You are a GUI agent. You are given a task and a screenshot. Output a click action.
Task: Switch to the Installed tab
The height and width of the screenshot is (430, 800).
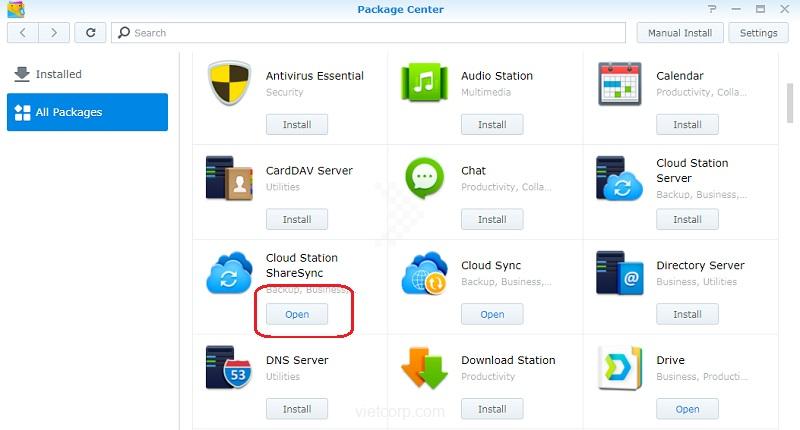coord(58,74)
